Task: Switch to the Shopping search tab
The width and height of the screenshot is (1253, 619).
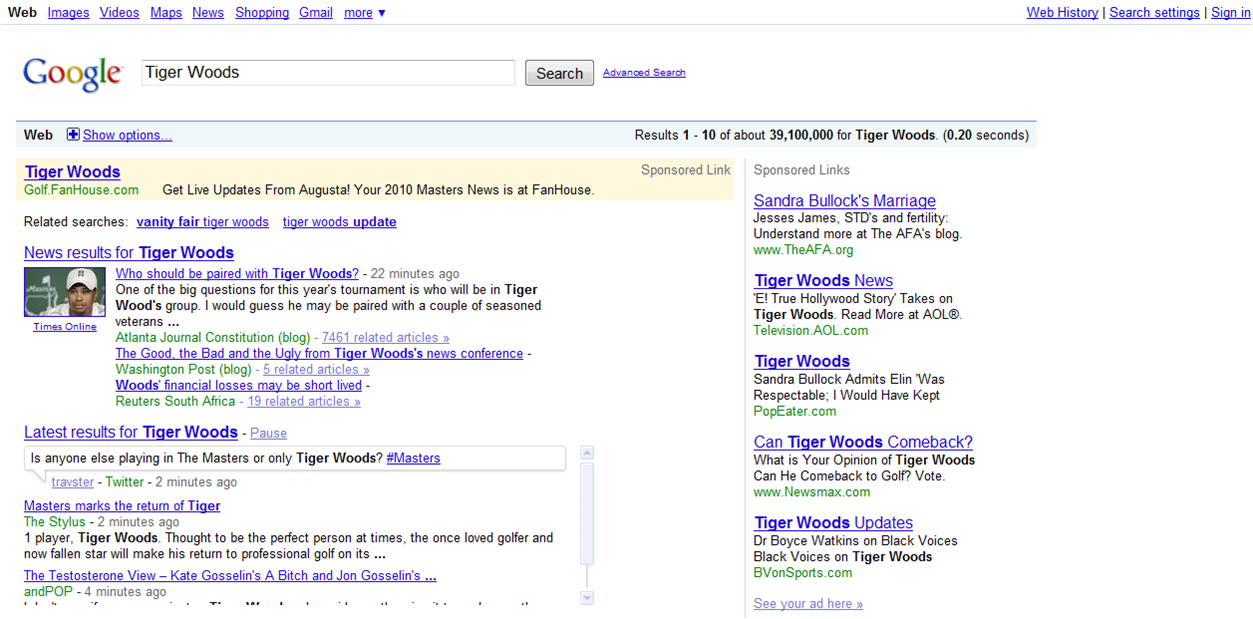Action: [x=262, y=12]
